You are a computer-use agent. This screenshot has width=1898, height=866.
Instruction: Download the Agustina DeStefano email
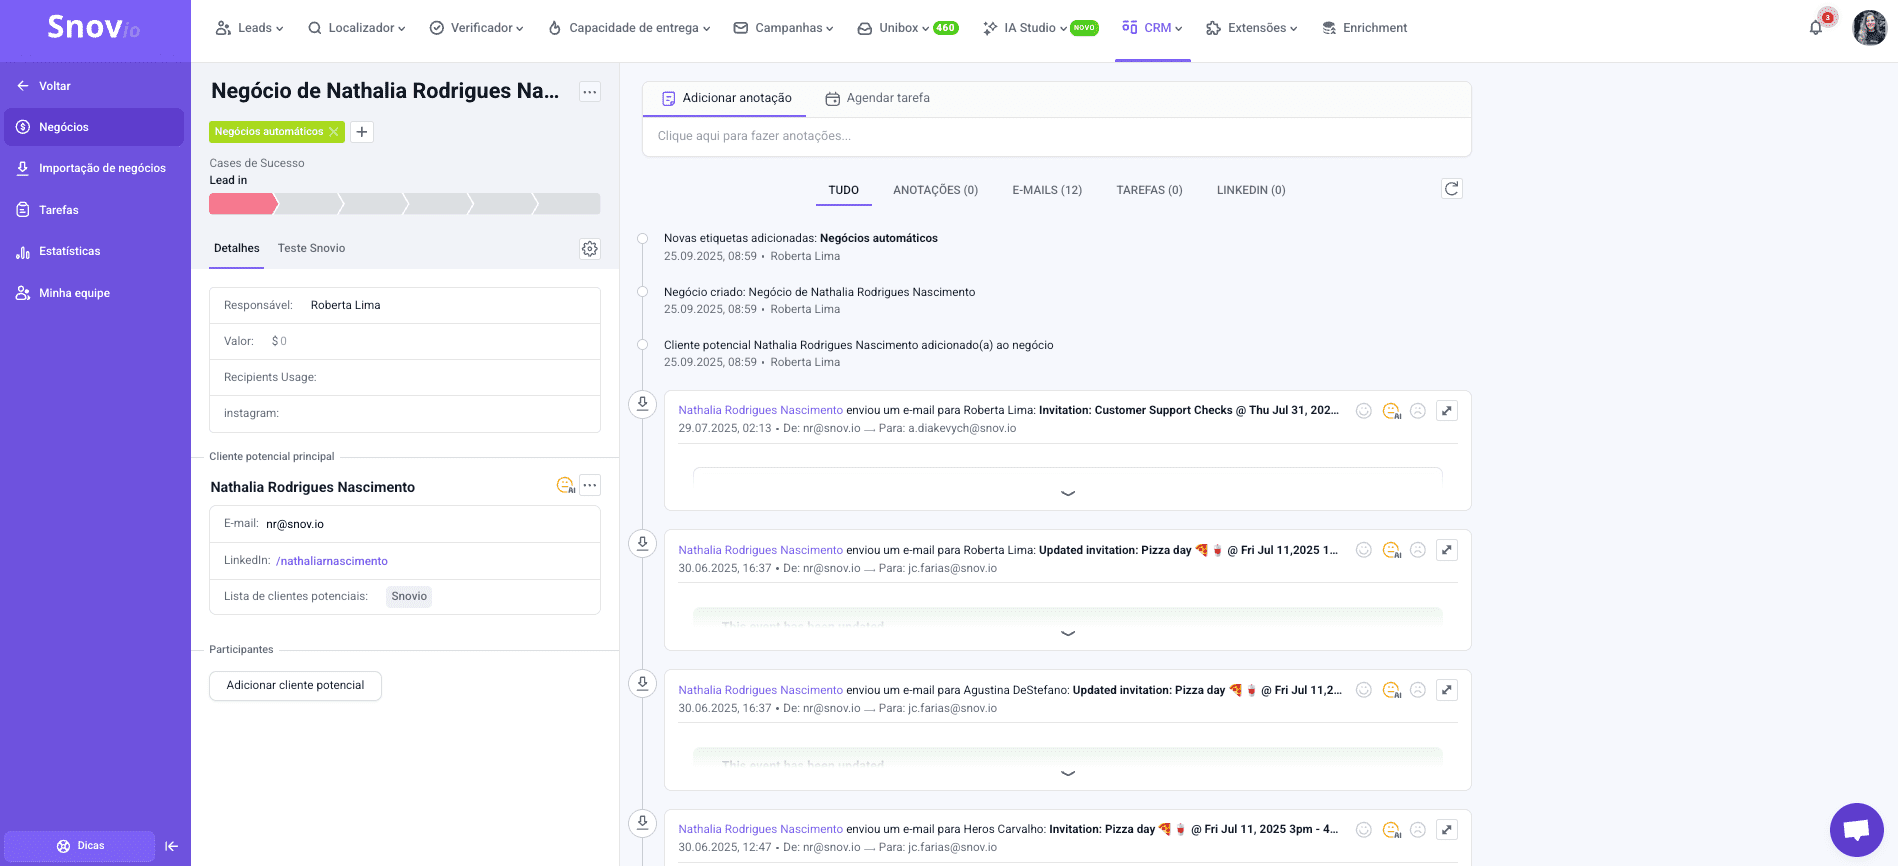coord(643,684)
